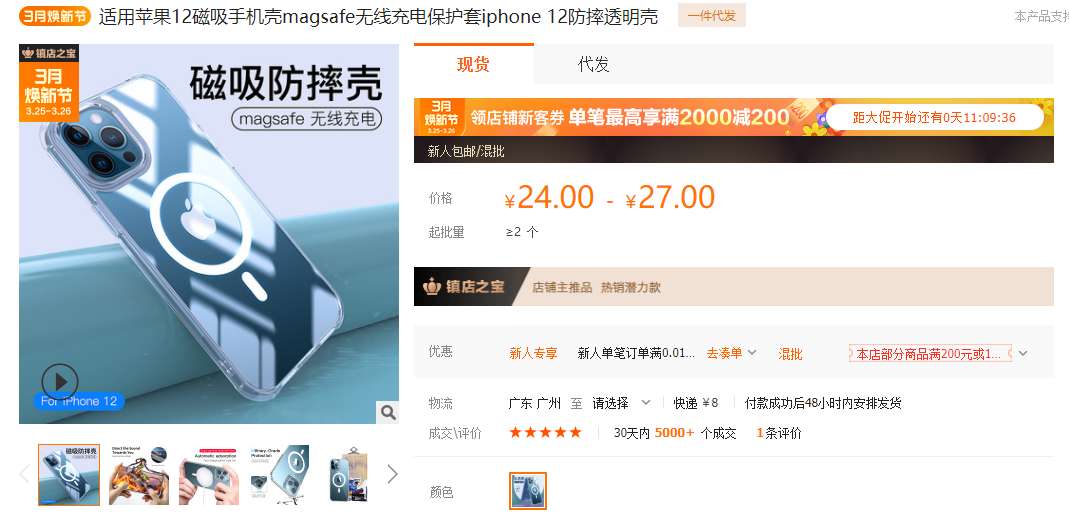Expand the shop discount promotions chevron

pyautogui.click(x=1023, y=353)
